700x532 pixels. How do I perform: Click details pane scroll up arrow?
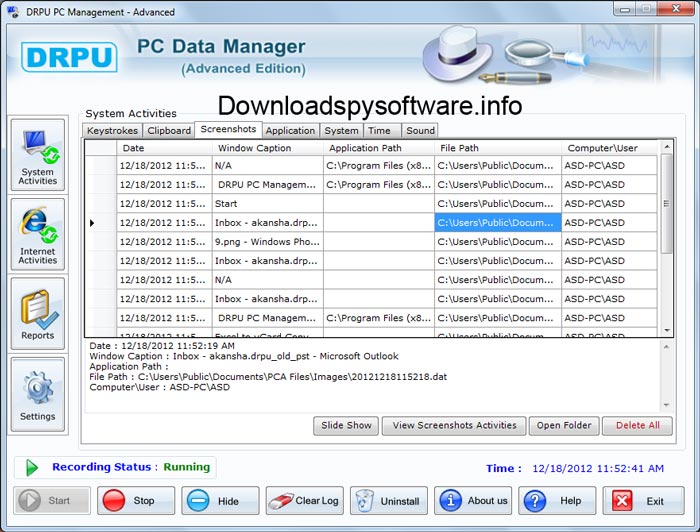[x=666, y=346]
